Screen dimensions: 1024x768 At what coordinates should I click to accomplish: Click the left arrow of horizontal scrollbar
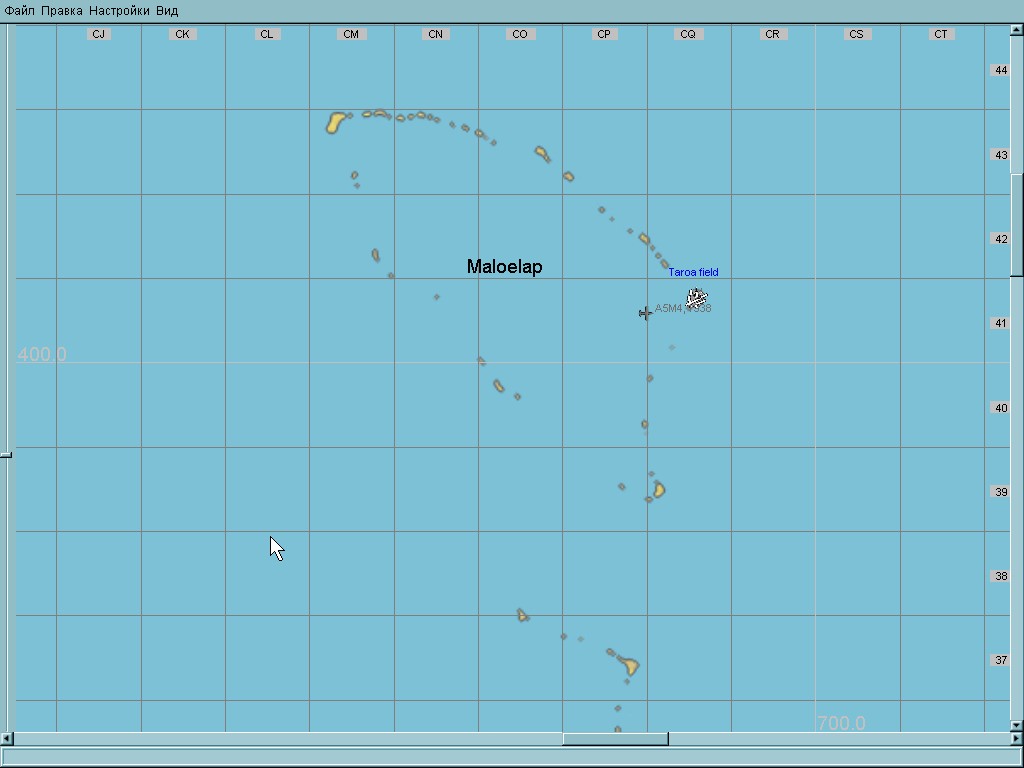tap(6, 739)
